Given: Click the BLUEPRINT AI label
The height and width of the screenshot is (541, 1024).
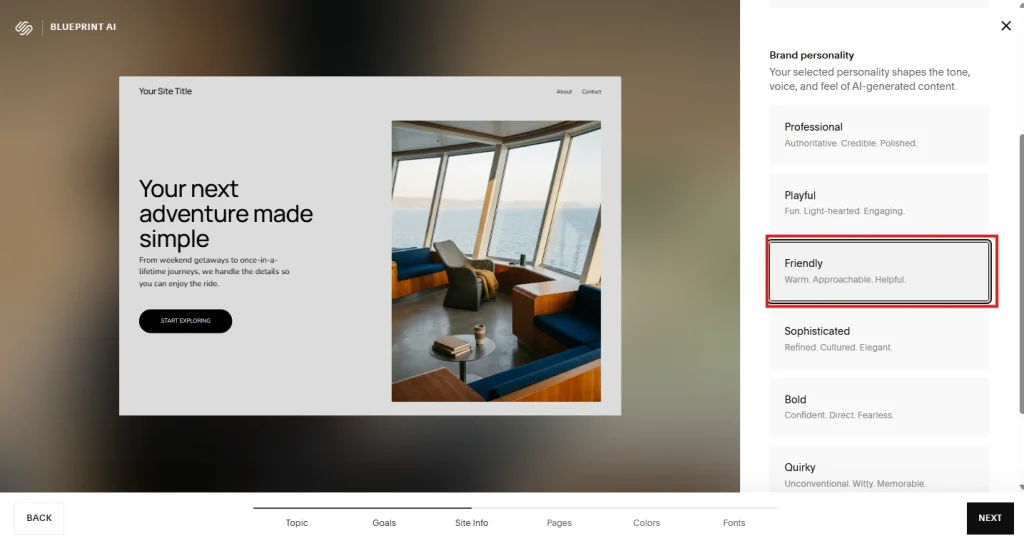Looking at the screenshot, I should pos(83,27).
